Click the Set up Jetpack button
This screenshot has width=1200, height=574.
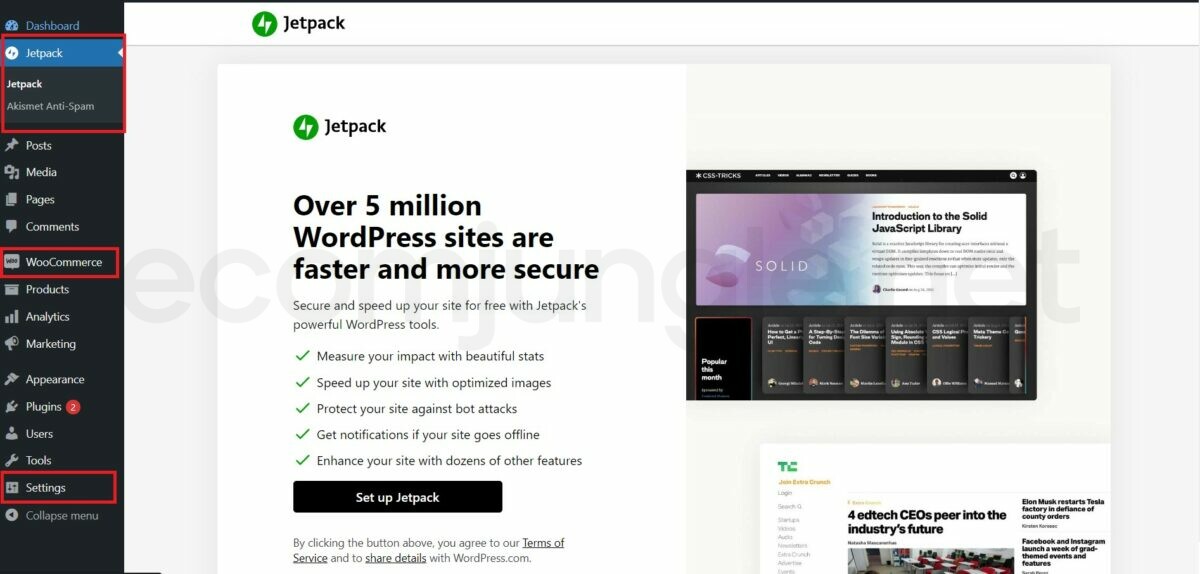pos(397,497)
